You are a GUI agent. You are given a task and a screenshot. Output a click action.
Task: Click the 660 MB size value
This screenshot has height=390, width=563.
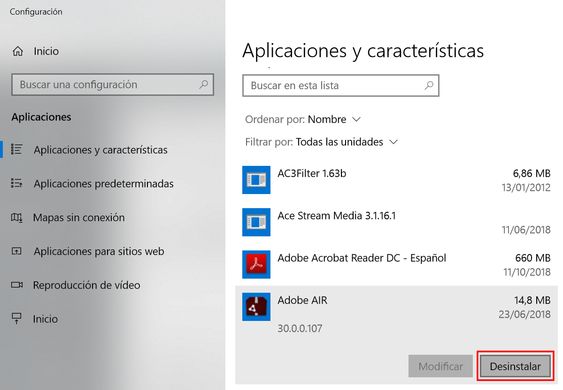pos(533,258)
